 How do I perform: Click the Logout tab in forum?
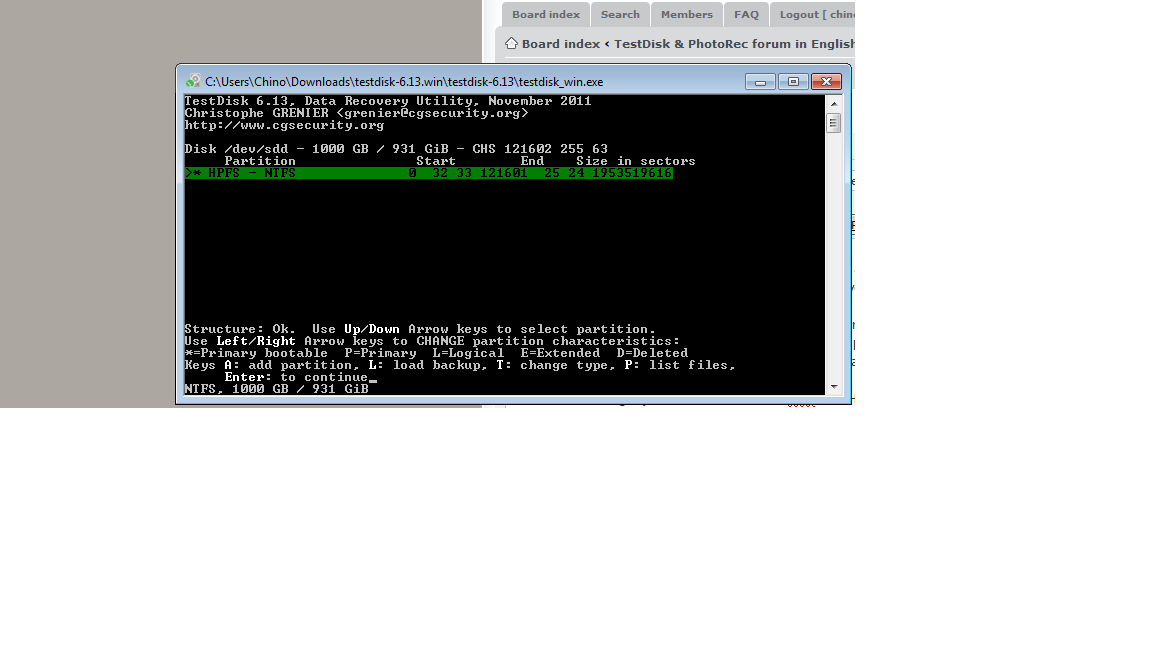point(813,15)
